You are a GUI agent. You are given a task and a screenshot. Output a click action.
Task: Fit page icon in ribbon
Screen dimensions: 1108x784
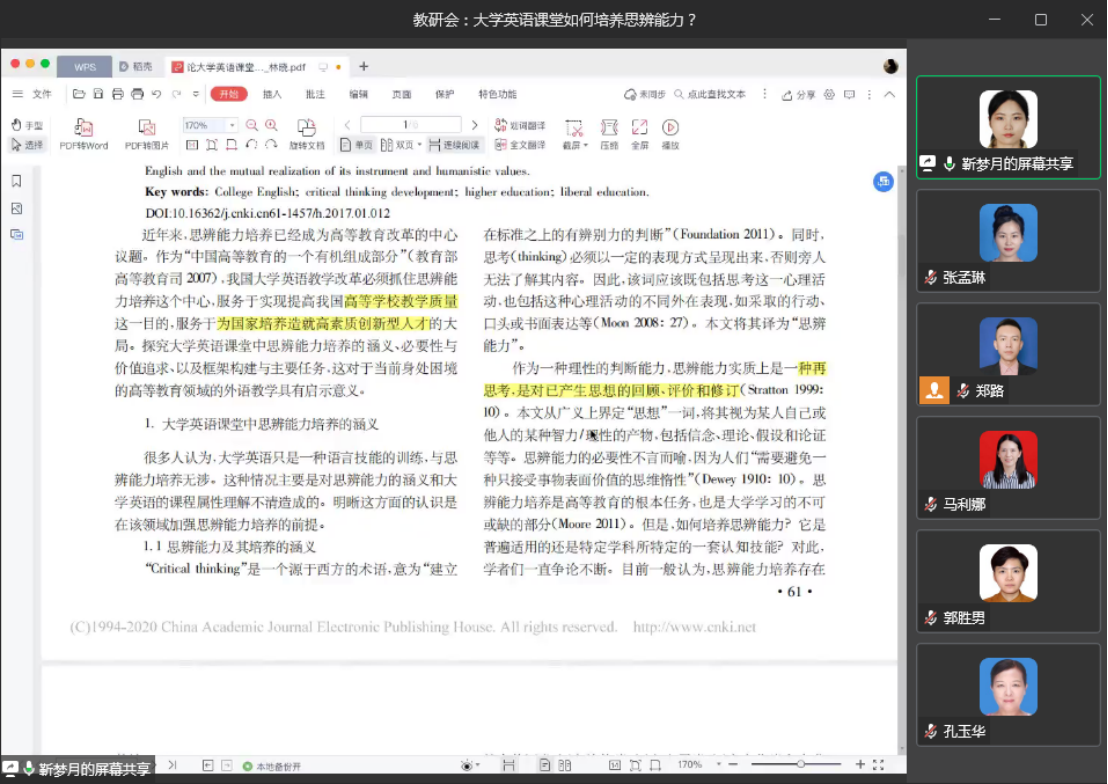[211, 145]
